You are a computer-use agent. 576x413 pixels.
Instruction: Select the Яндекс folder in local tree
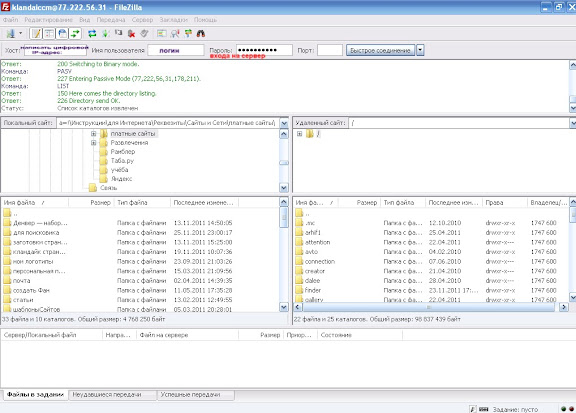(121, 179)
